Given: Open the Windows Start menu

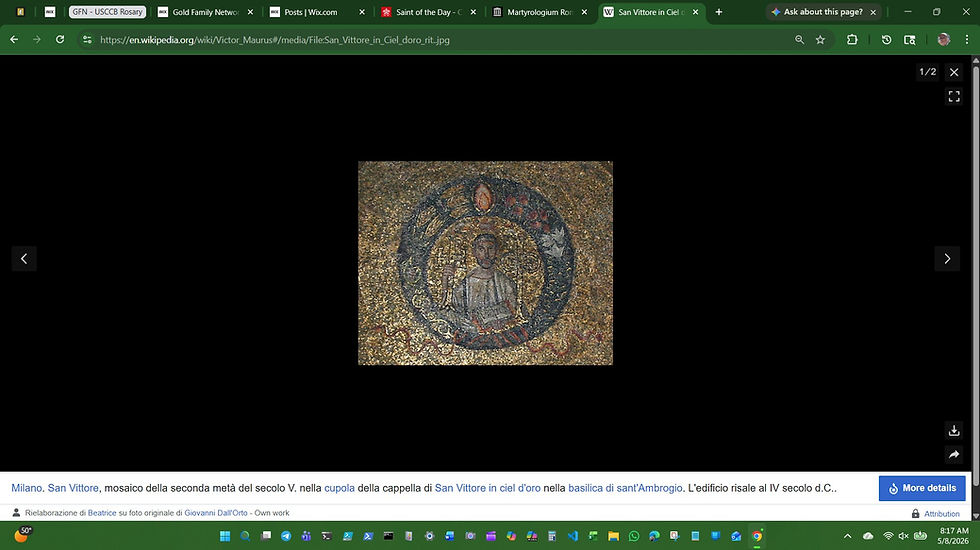Looking at the screenshot, I should [x=225, y=536].
